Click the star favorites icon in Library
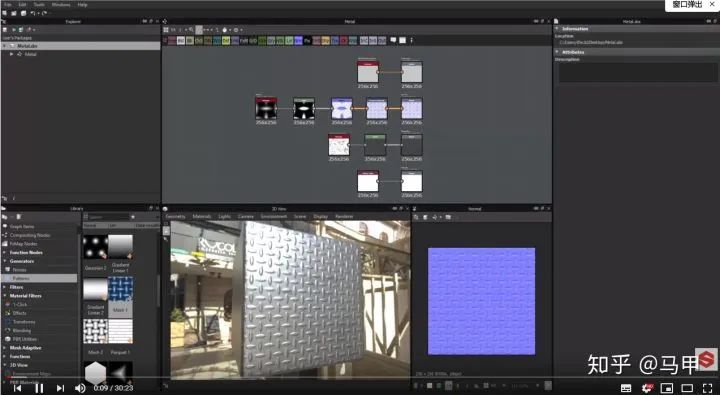Screen dimensions: 720x395 tap(133, 217)
